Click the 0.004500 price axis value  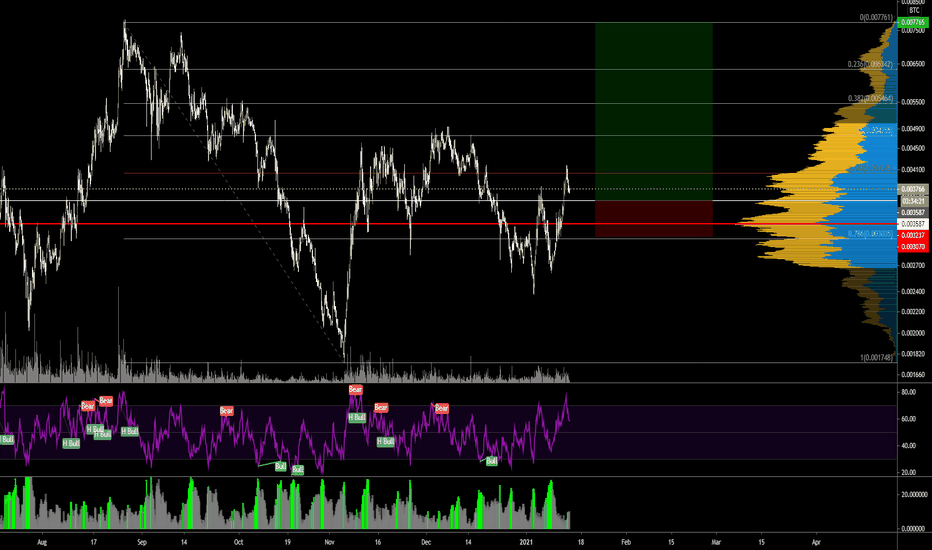pos(913,149)
